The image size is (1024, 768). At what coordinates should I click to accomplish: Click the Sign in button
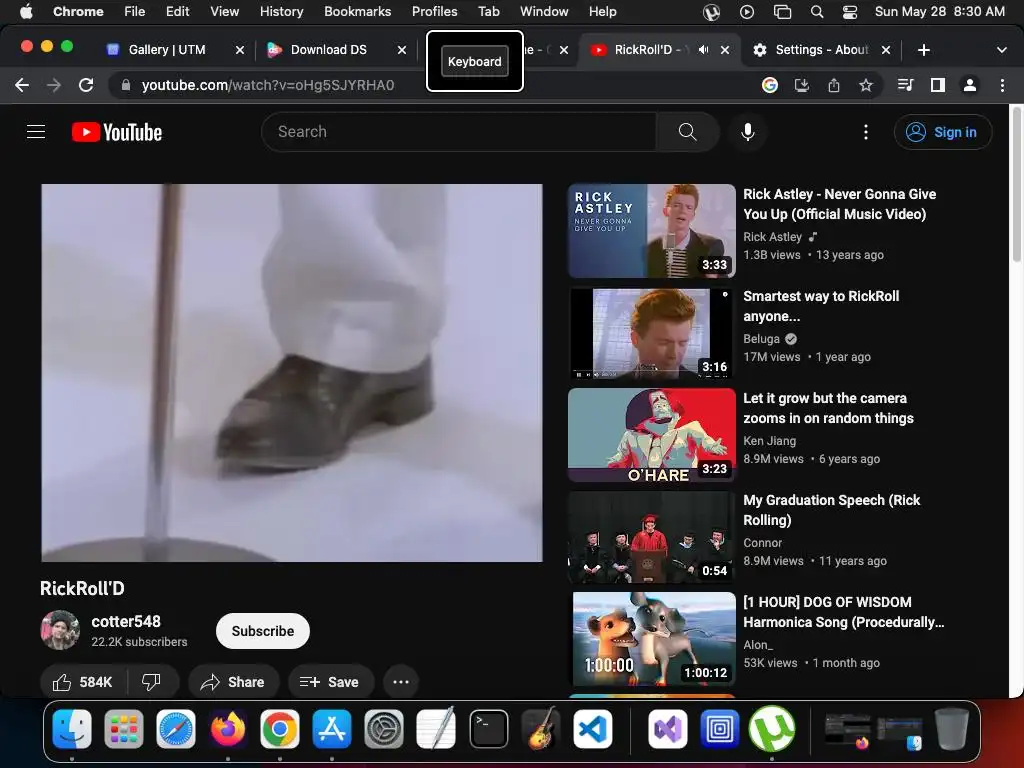pyautogui.click(x=943, y=132)
